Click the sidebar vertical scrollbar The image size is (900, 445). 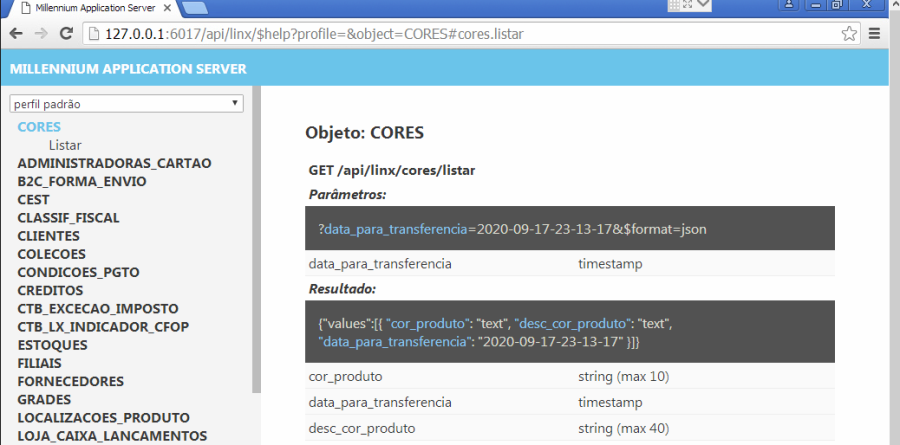tap(256, 239)
